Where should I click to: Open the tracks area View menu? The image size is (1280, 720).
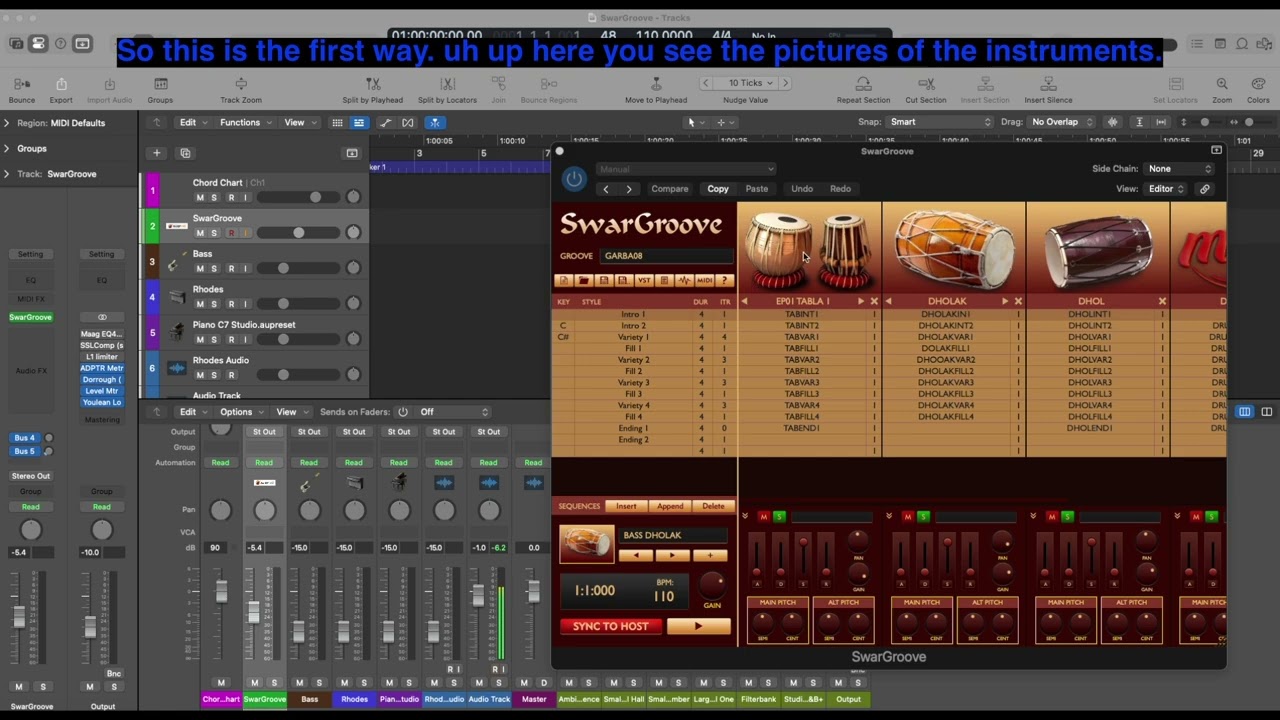click(299, 122)
